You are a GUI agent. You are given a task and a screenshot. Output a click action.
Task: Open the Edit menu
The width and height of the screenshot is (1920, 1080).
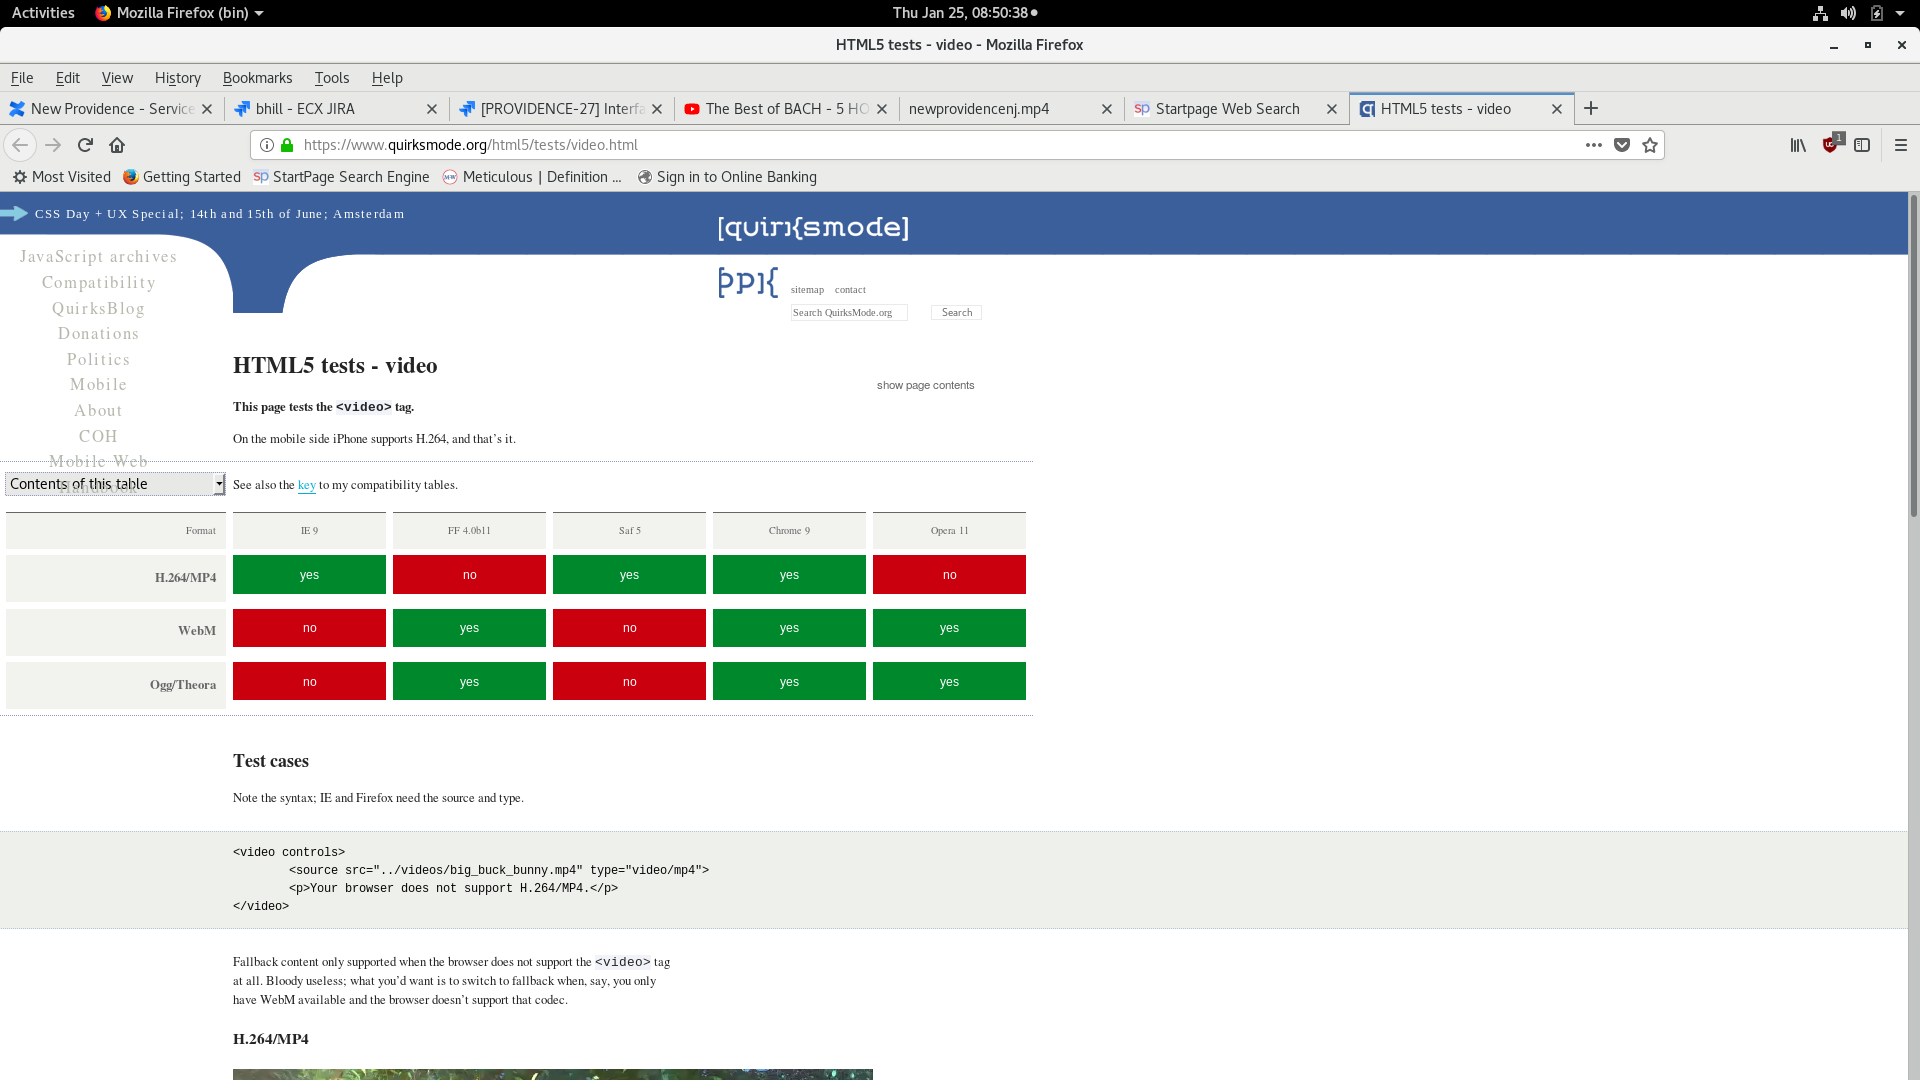[68, 78]
